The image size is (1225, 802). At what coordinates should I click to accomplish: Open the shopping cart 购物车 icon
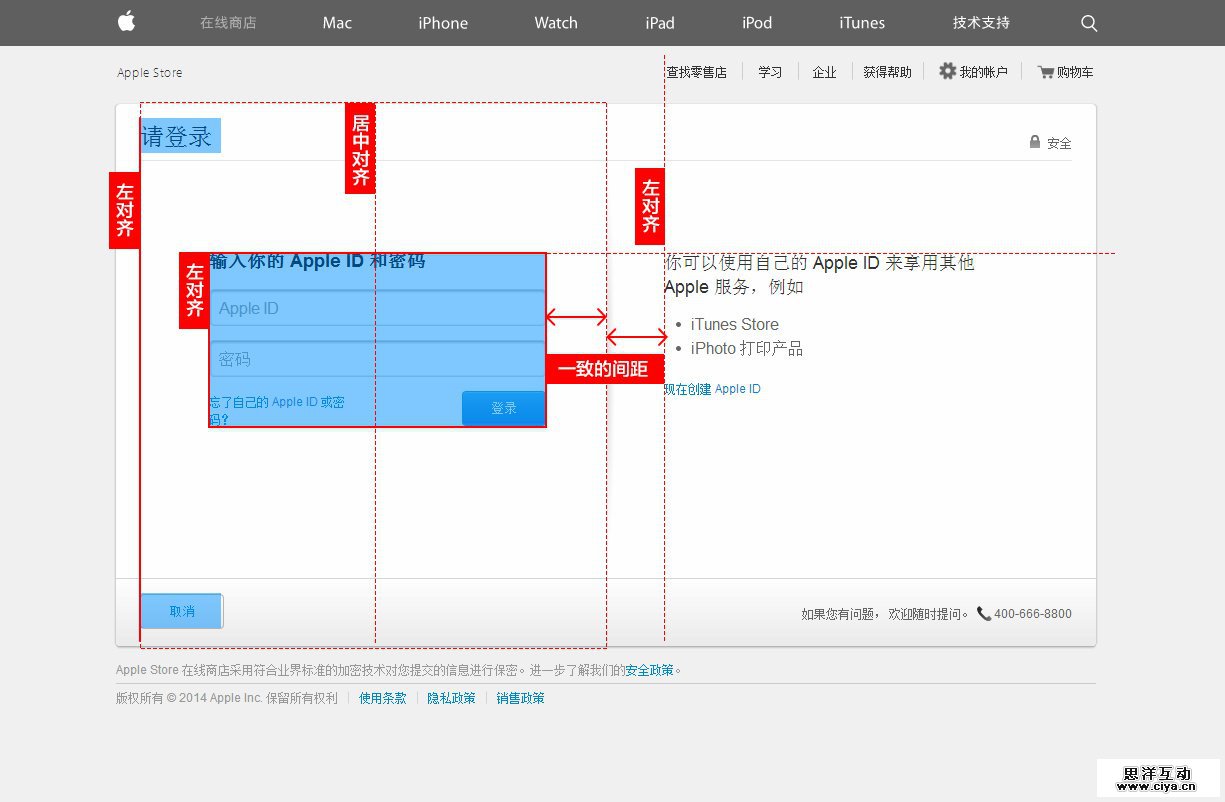(1046, 72)
